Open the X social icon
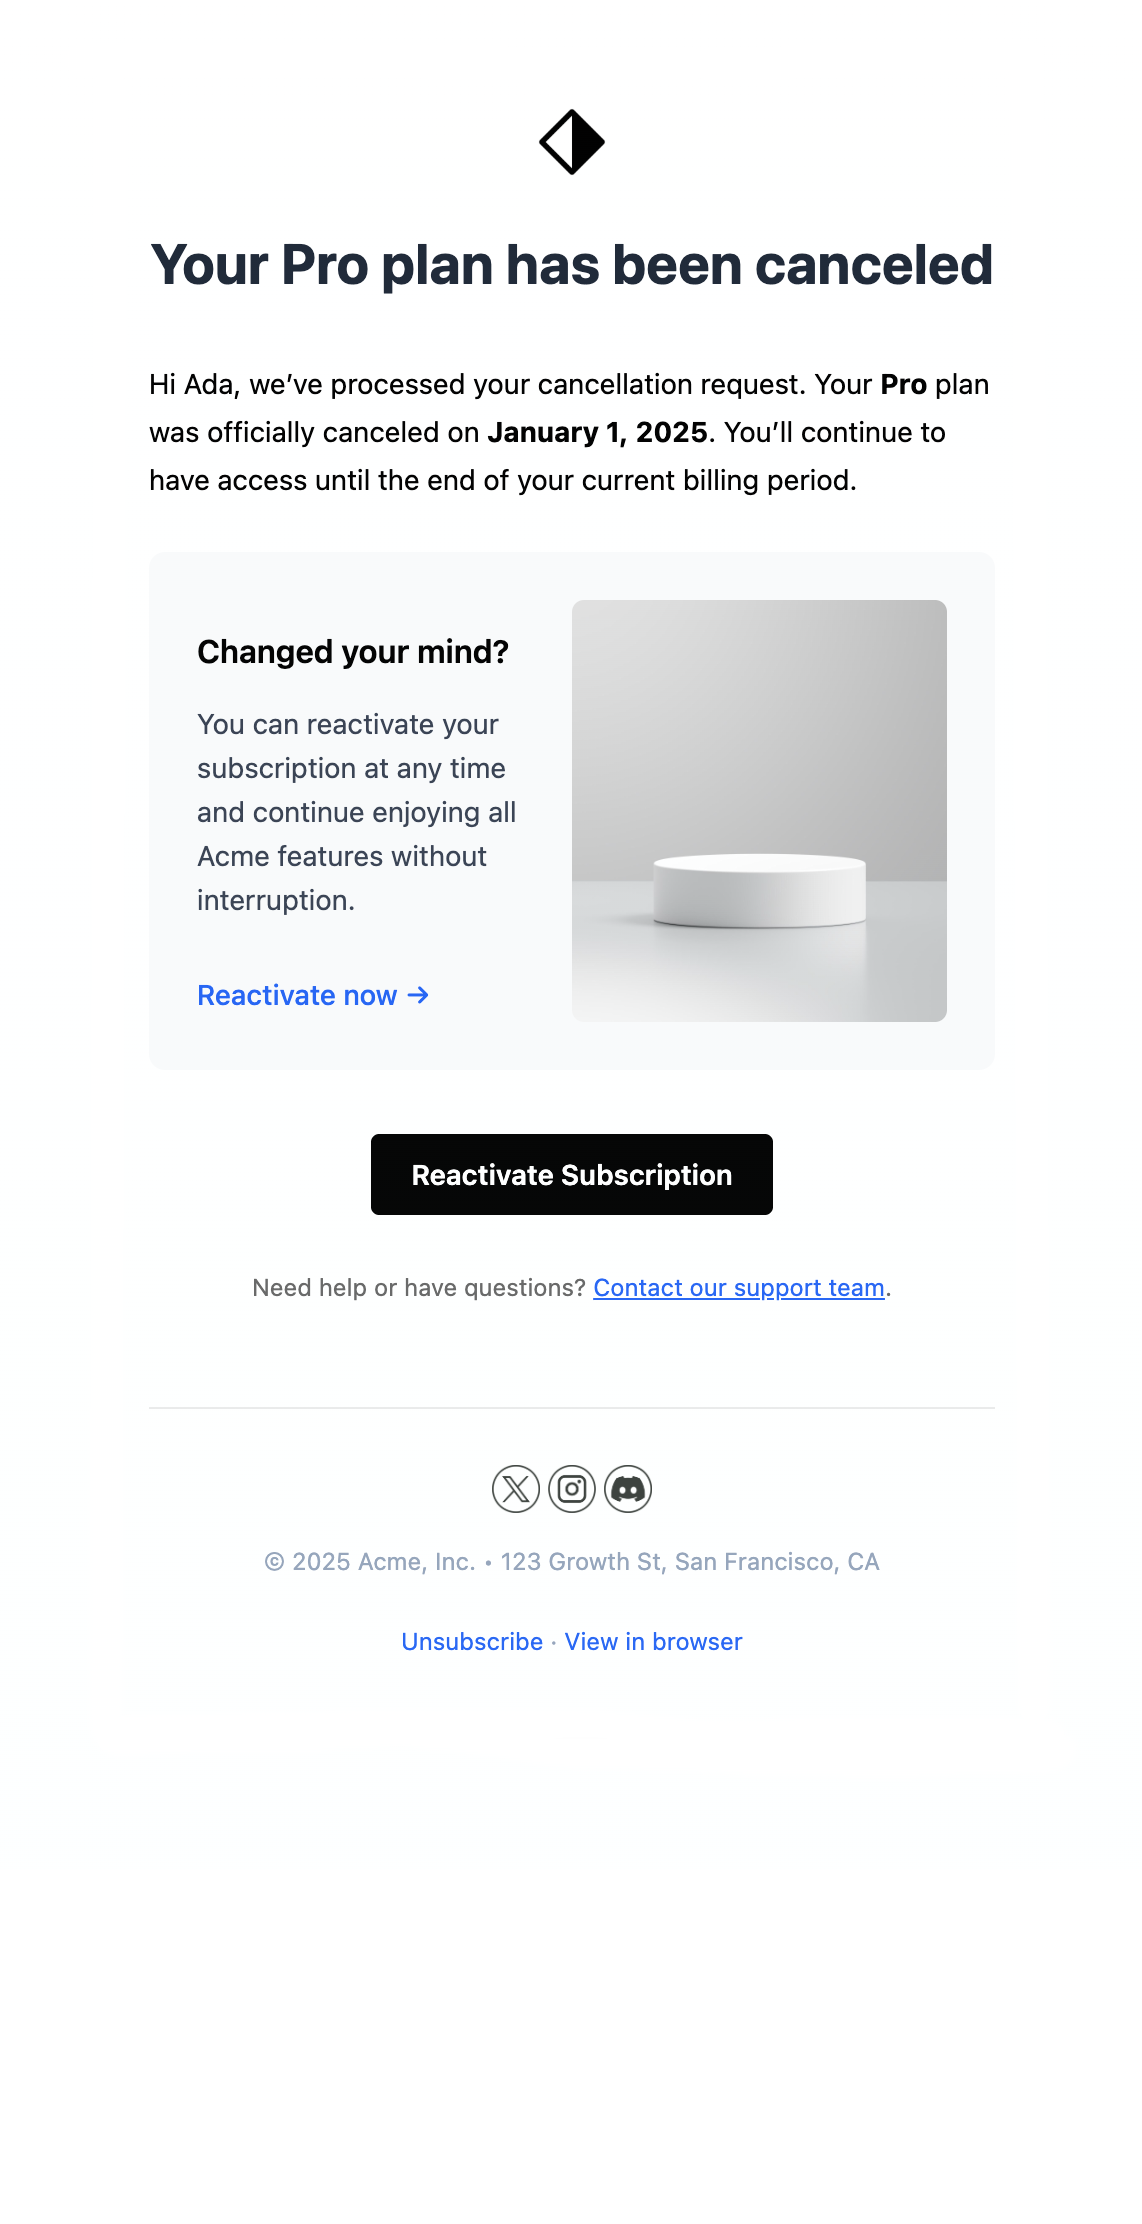Viewport: 1142px width, 2224px height. [x=516, y=1489]
